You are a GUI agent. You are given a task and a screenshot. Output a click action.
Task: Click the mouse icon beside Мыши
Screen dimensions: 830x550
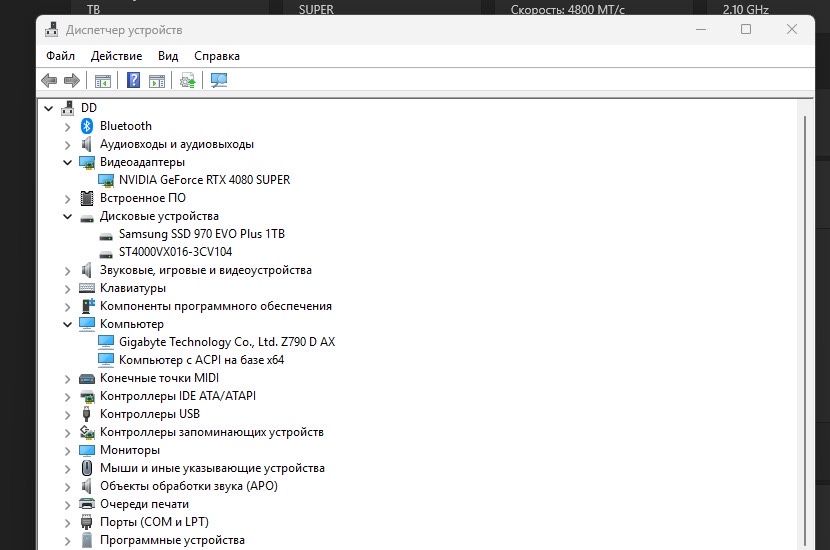[x=87, y=468]
